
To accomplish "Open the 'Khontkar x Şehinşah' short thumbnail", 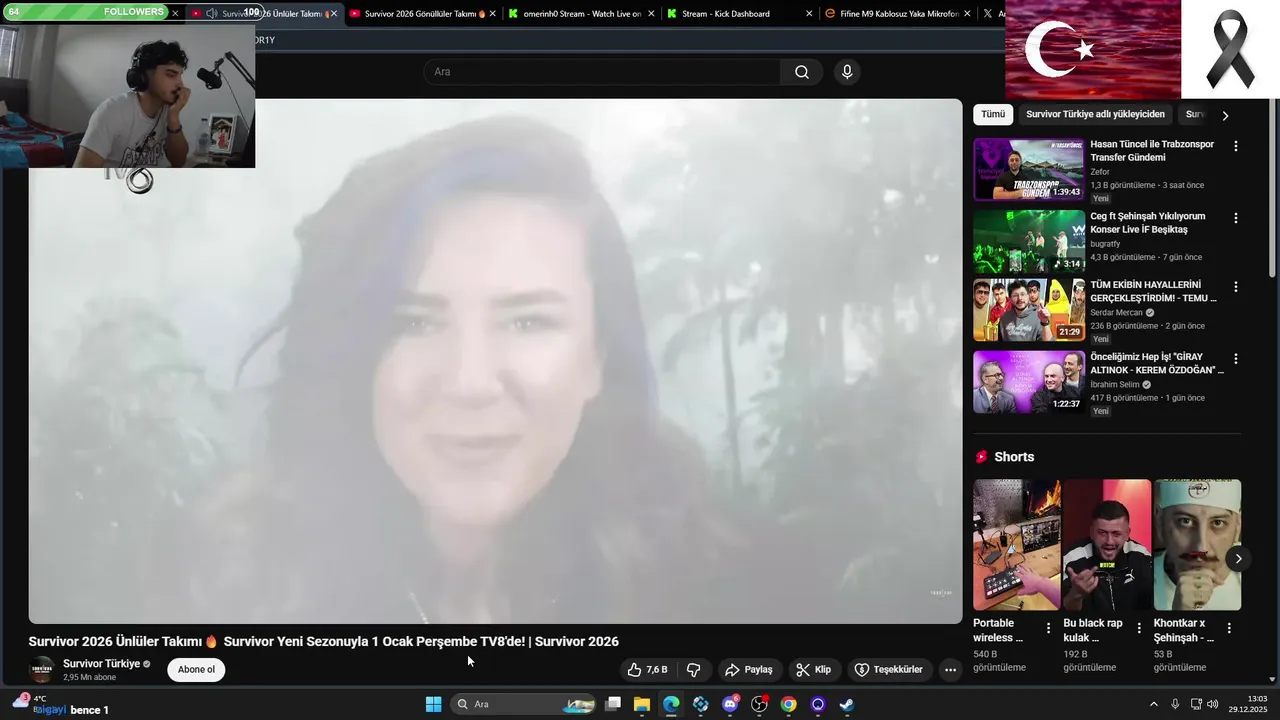I will 1197,545.
